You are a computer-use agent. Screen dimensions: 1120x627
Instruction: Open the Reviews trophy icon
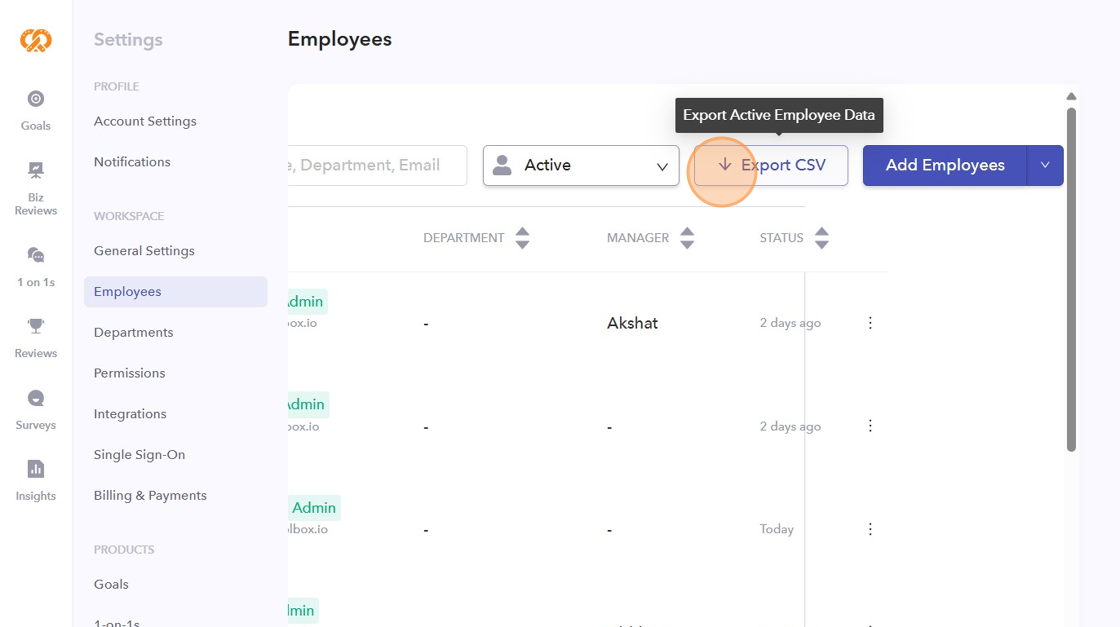pyautogui.click(x=36, y=326)
